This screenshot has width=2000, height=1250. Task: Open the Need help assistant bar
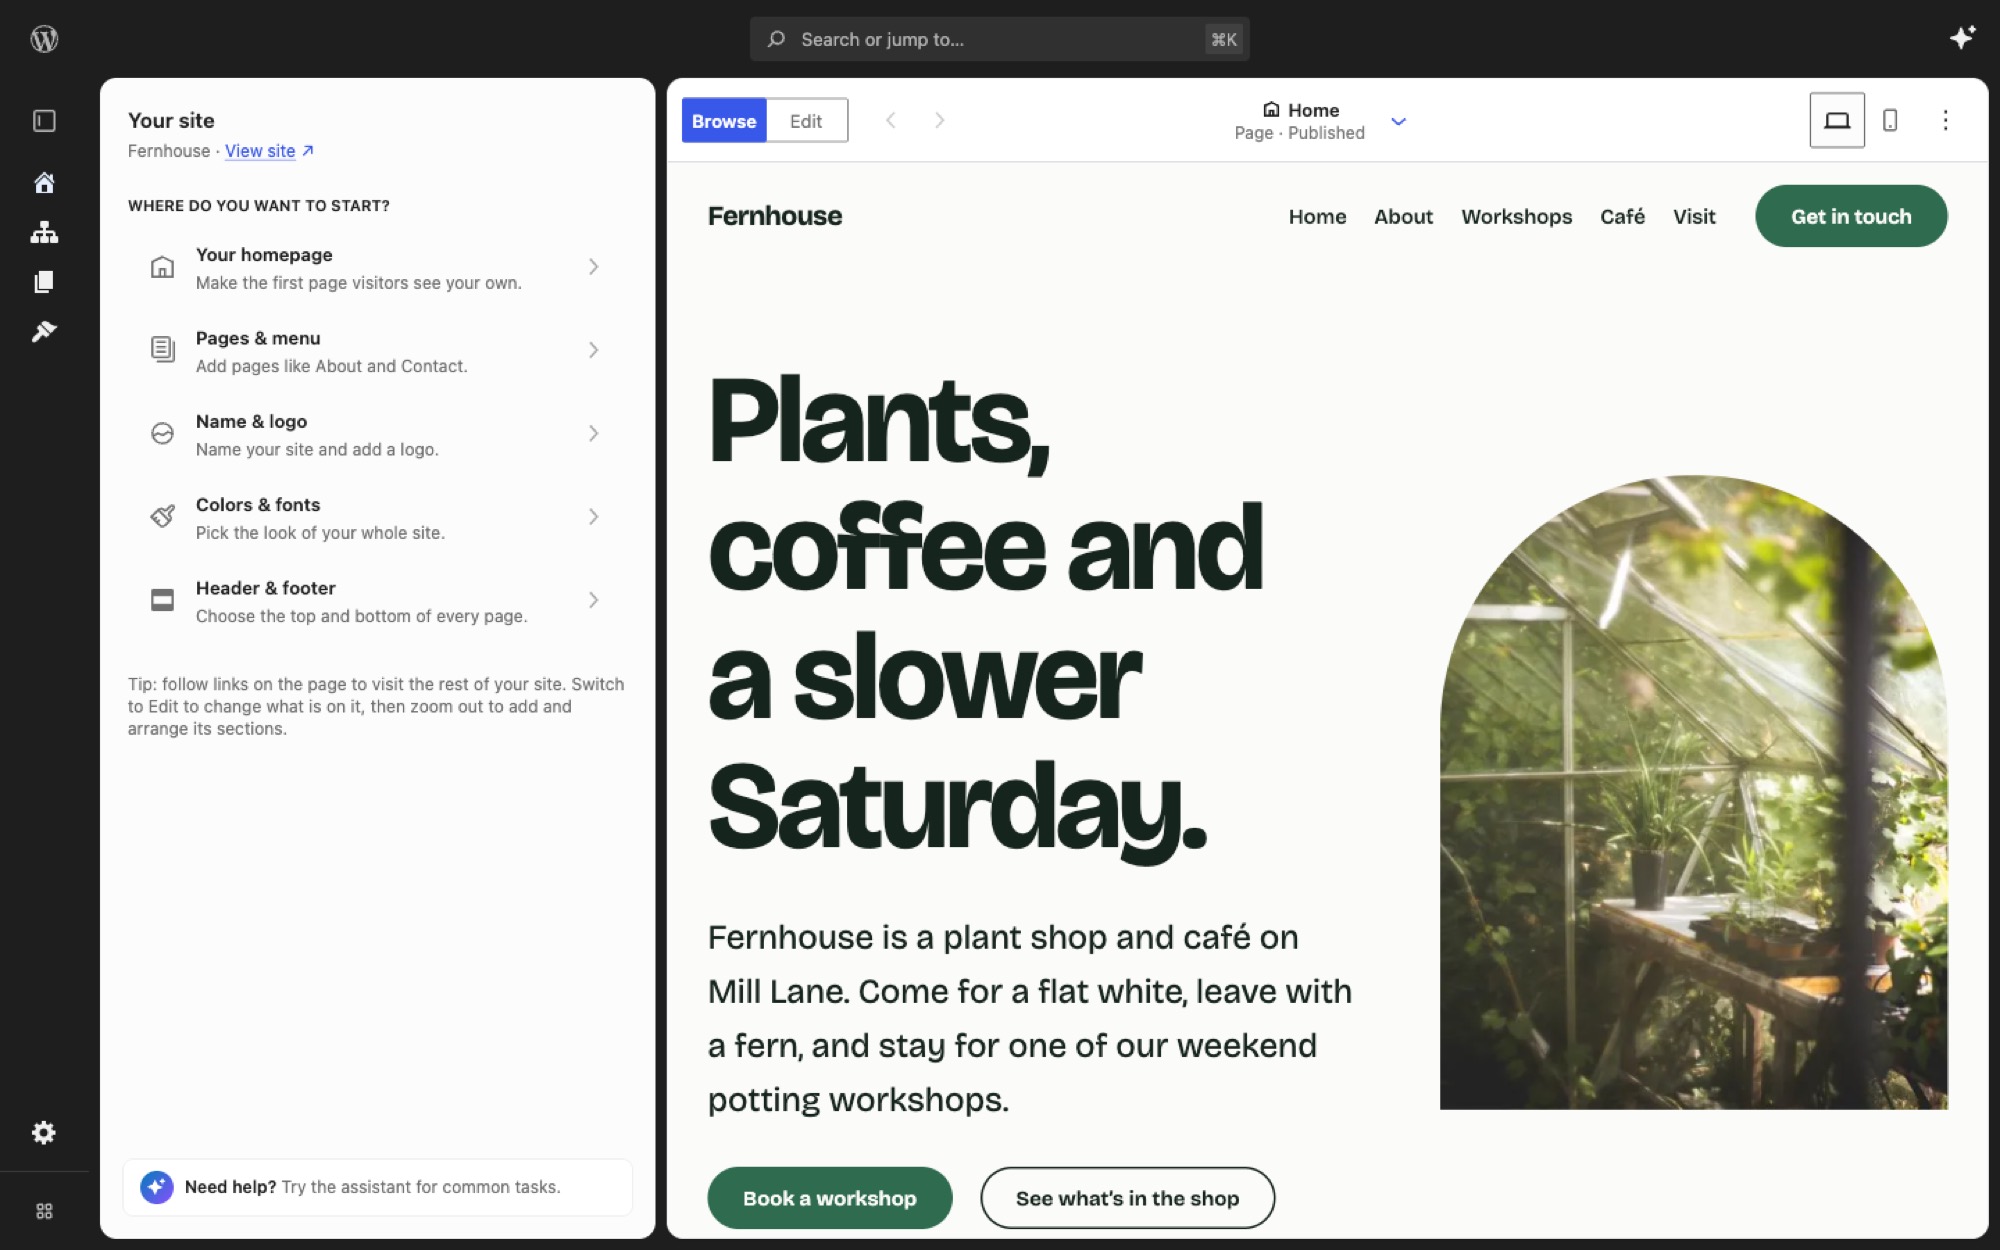coord(377,1187)
